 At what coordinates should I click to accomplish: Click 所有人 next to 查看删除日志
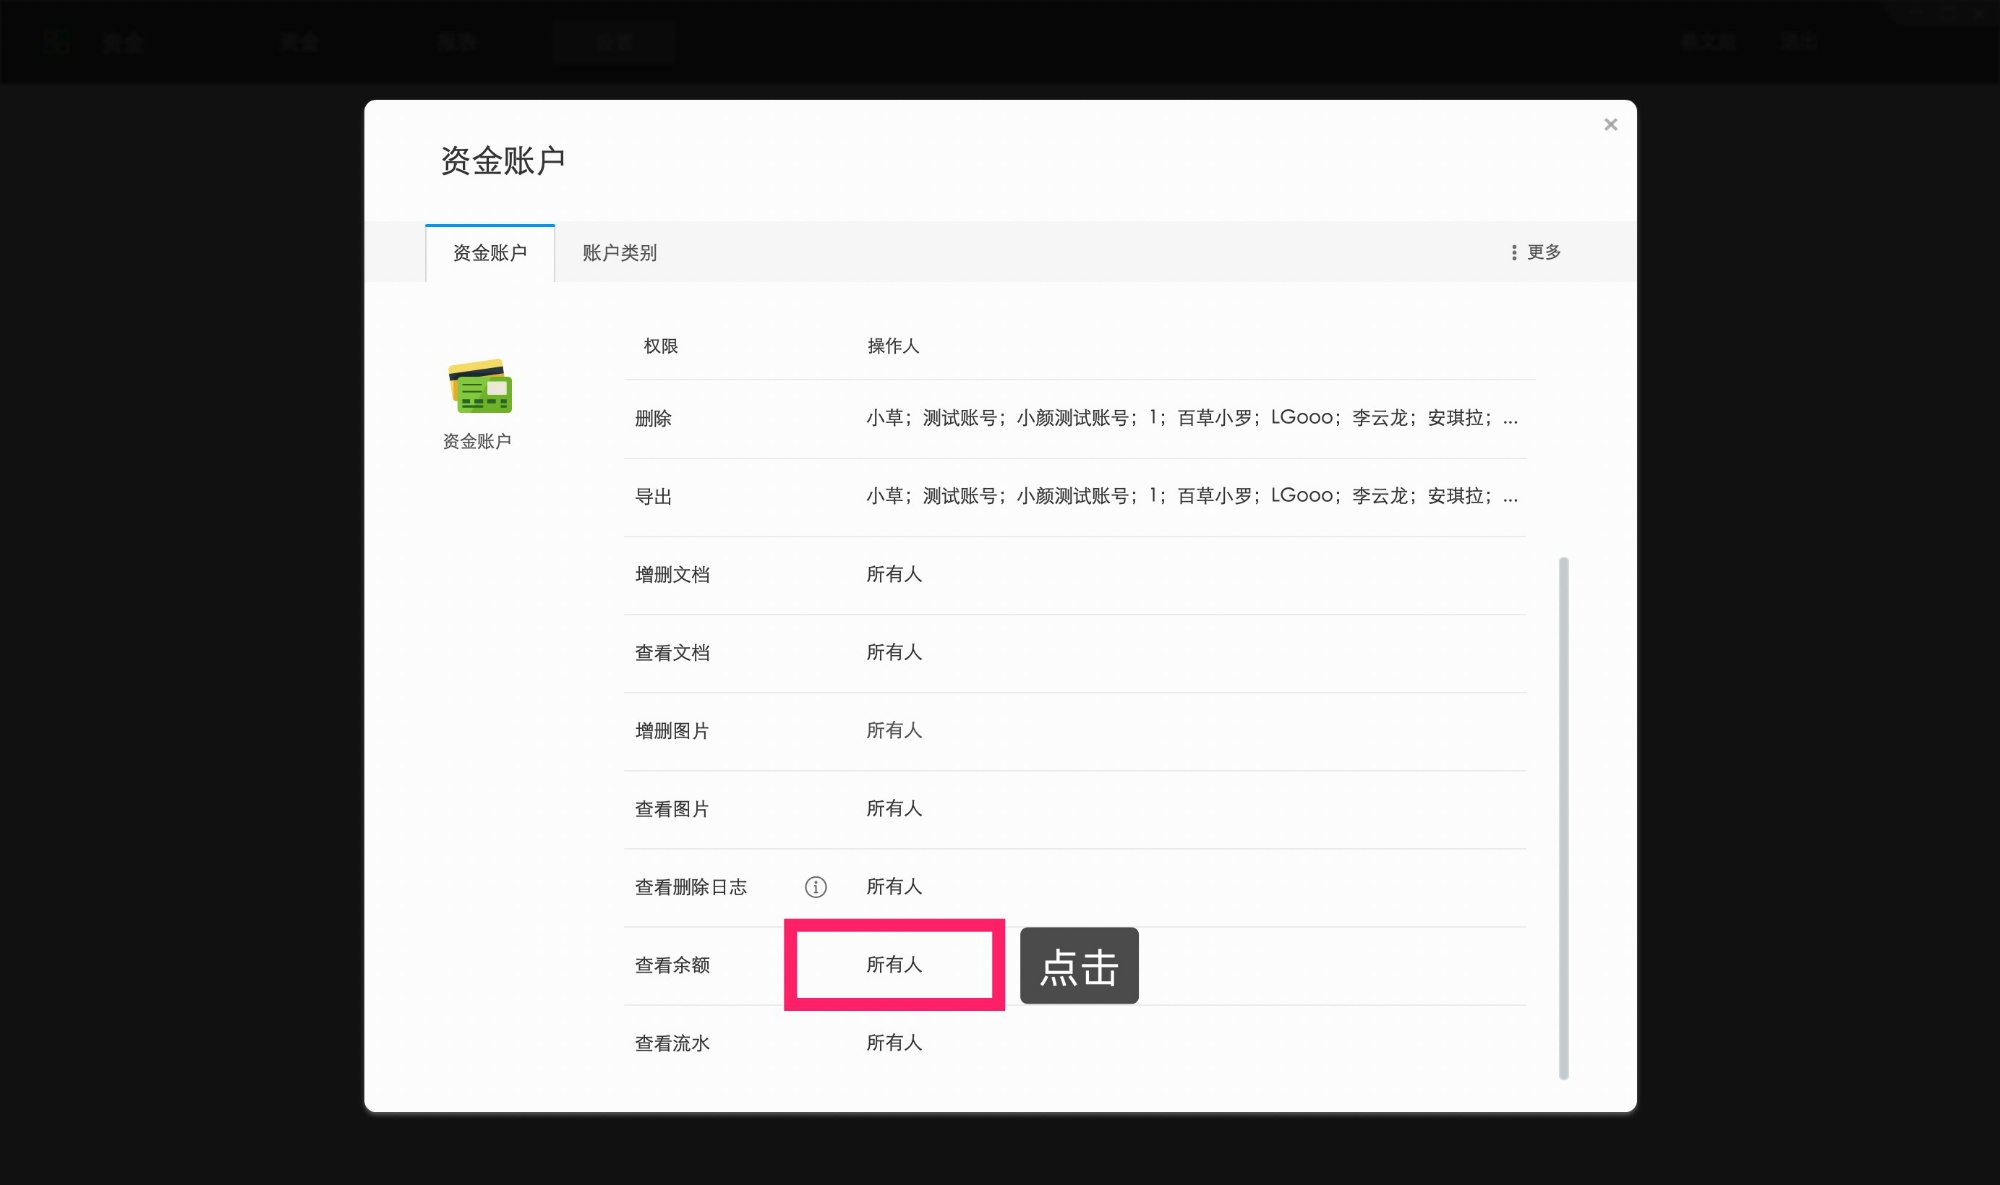[894, 886]
